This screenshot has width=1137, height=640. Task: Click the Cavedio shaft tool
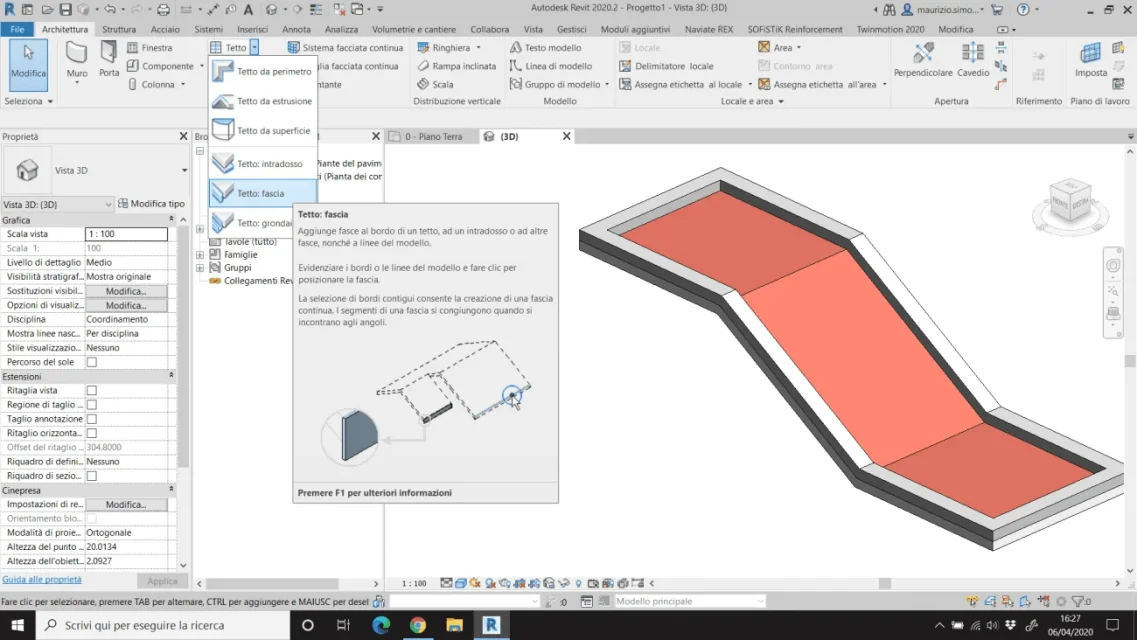[x=972, y=59]
